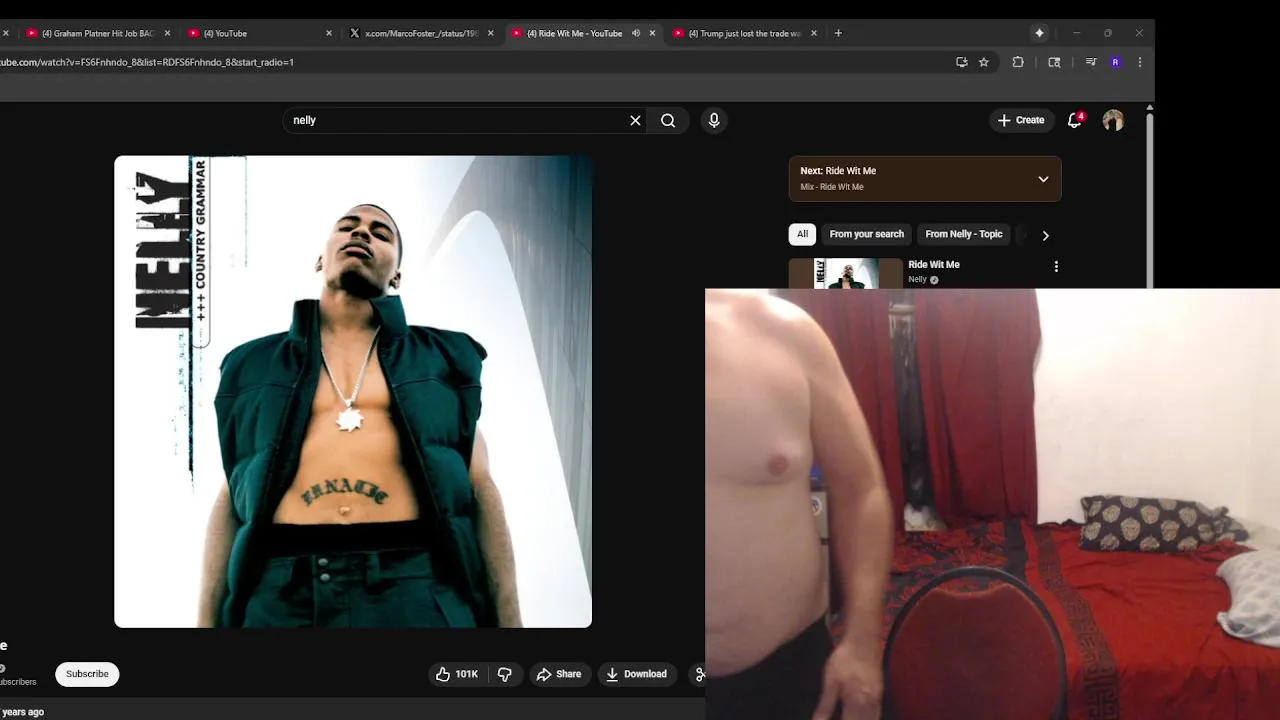Close the Trump trade war tab
Screen dimensions: 1280x720
(814, 33)
